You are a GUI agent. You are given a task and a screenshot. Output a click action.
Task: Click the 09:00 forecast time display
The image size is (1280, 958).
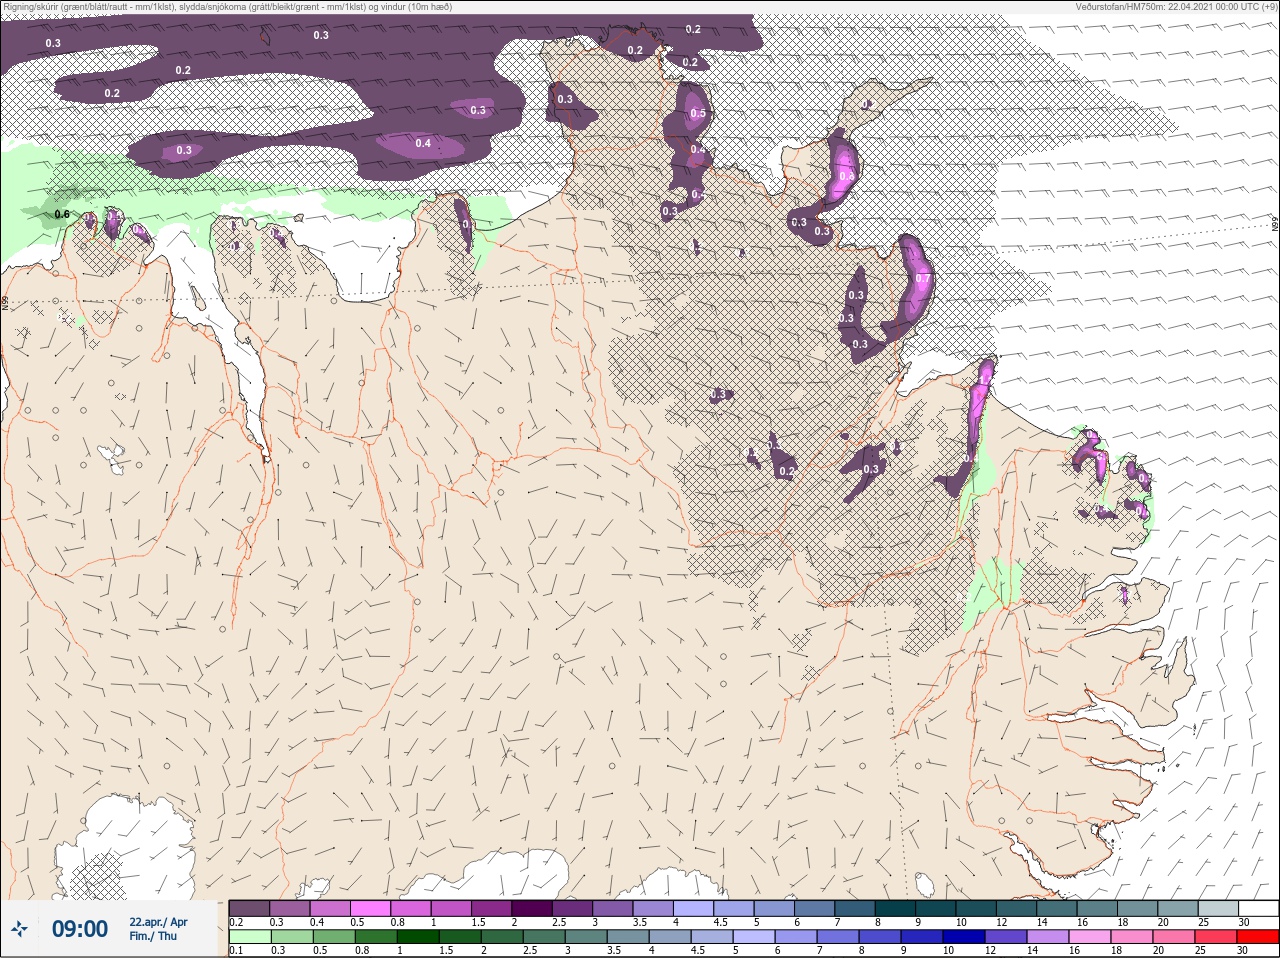coord(80,930)
